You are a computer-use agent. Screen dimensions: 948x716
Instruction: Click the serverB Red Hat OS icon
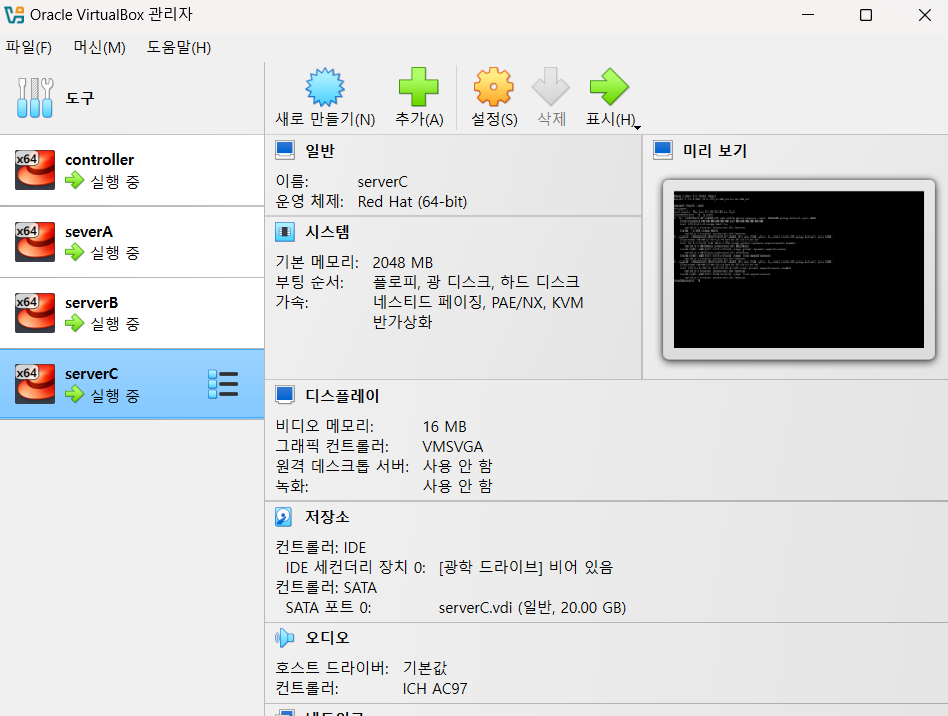[35, 313]
